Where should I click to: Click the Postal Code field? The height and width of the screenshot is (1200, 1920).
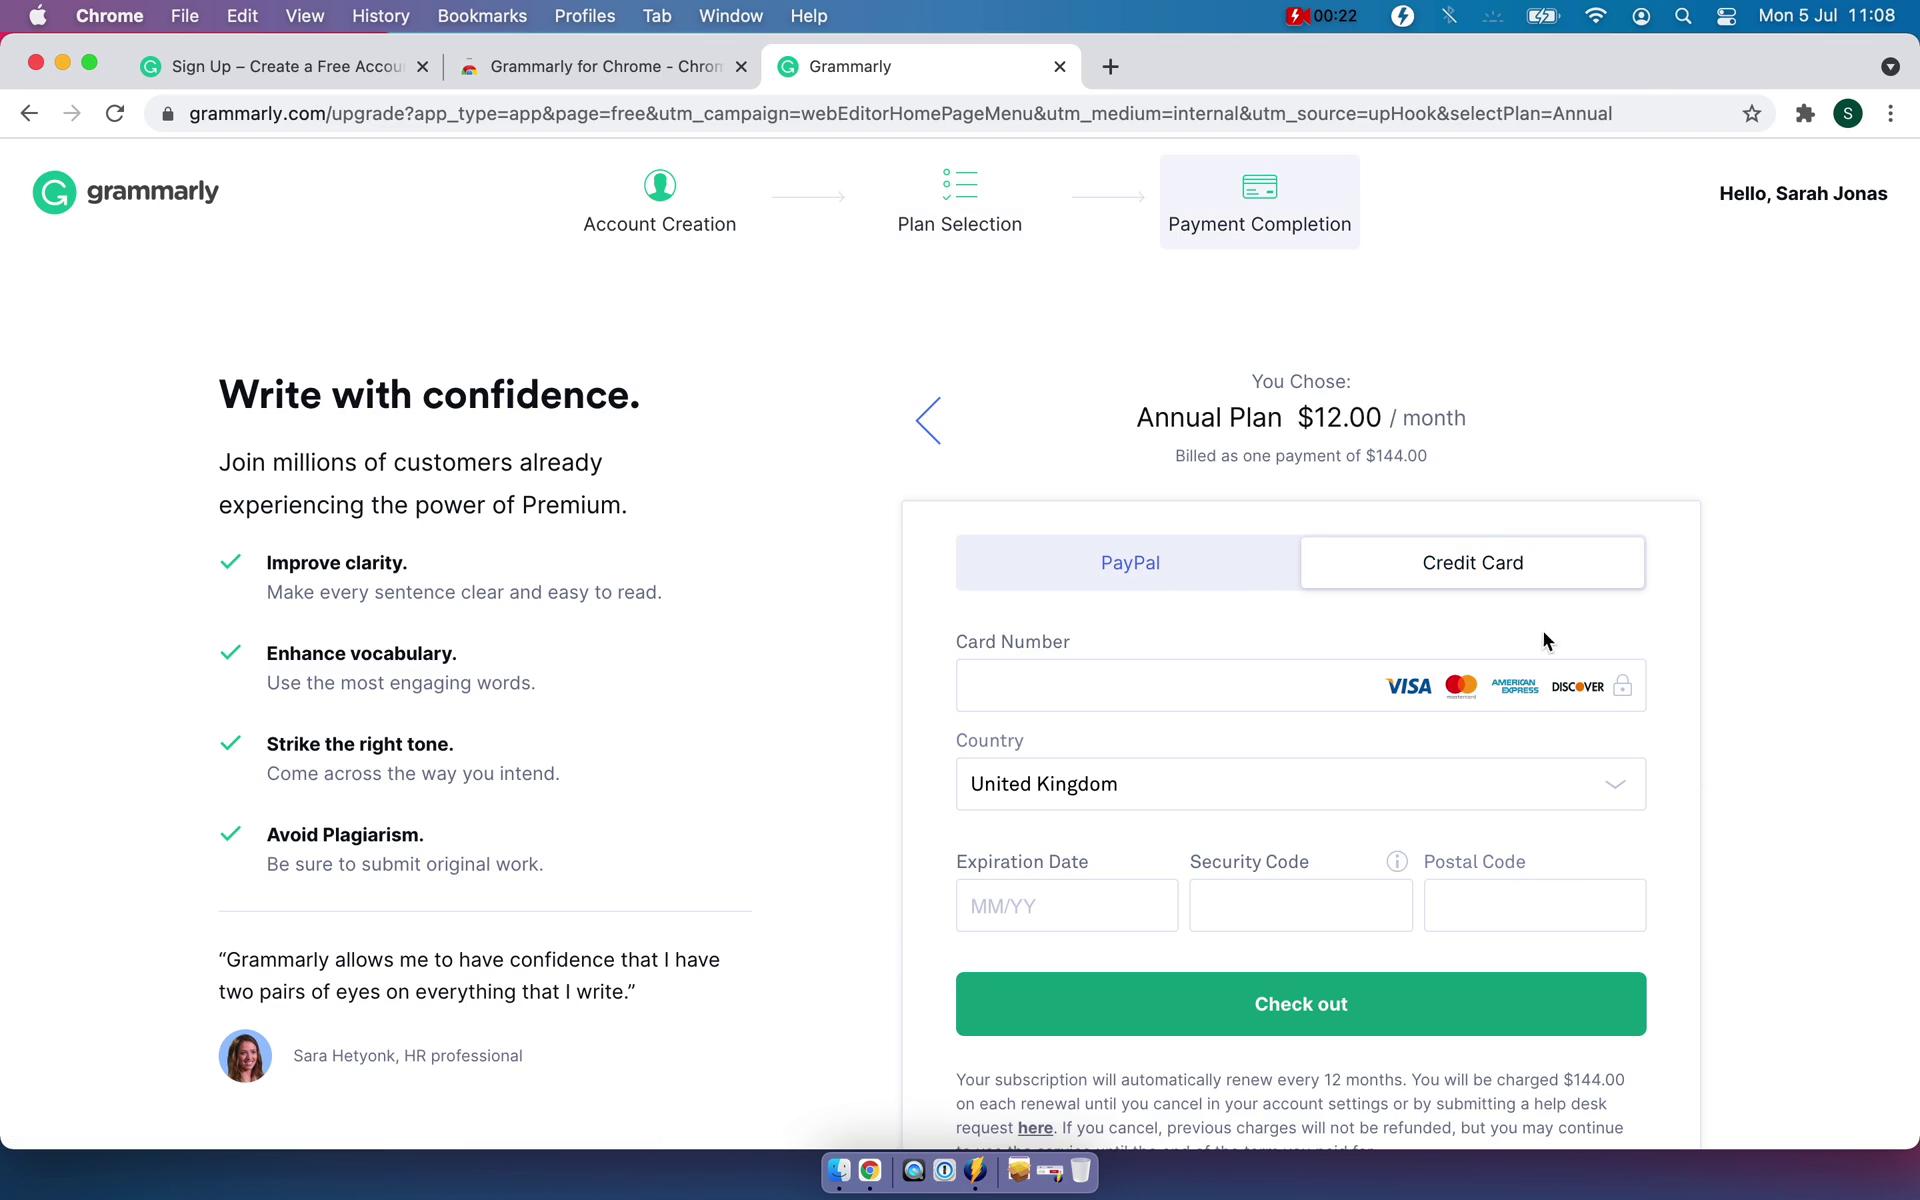pos(1534,905)
